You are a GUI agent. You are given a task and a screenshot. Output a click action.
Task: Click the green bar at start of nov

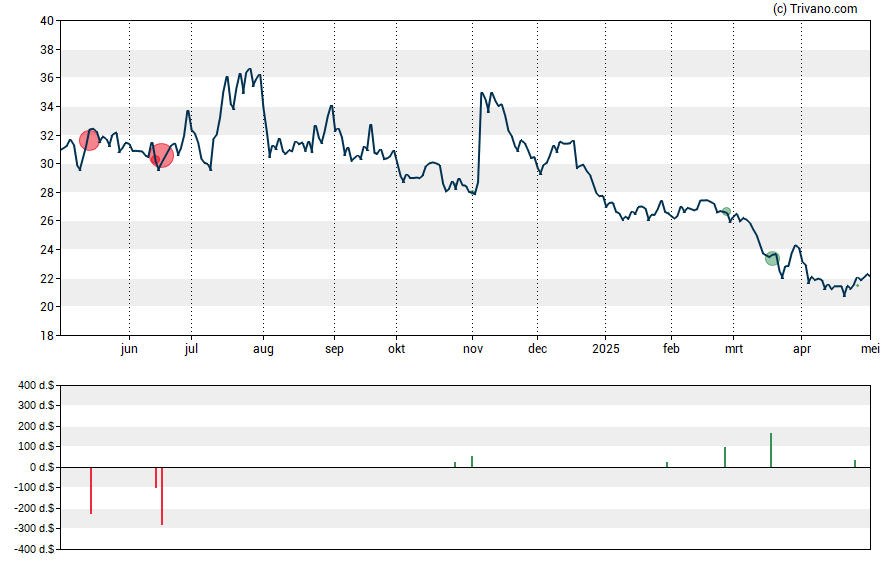click(x=472, y=461)
